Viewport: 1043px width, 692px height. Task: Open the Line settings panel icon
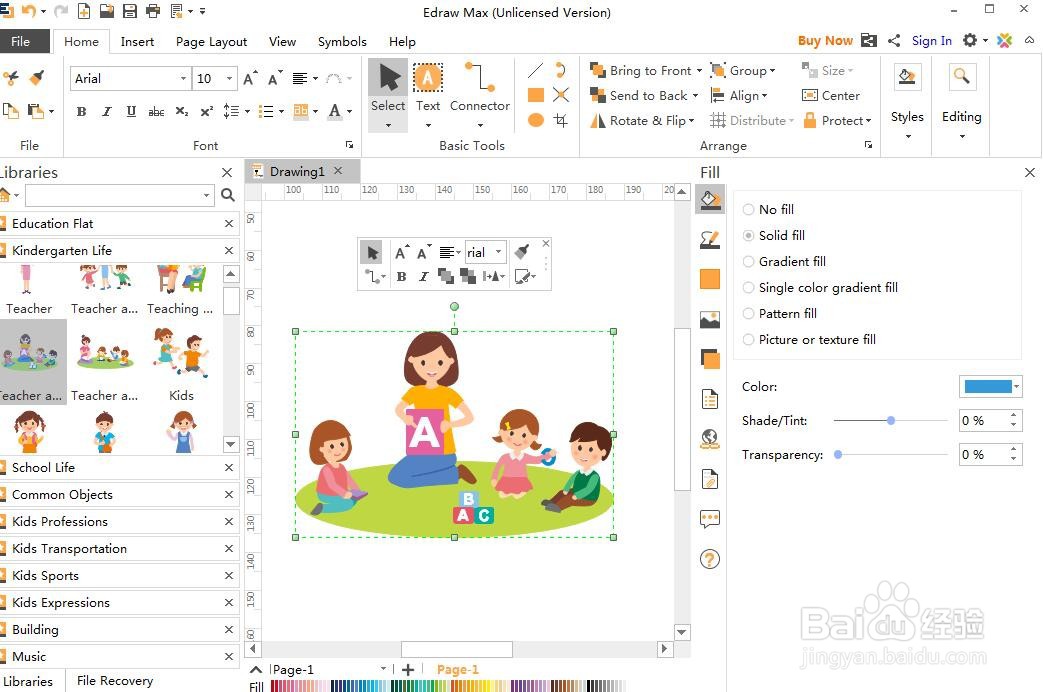(x=710, y=240)
